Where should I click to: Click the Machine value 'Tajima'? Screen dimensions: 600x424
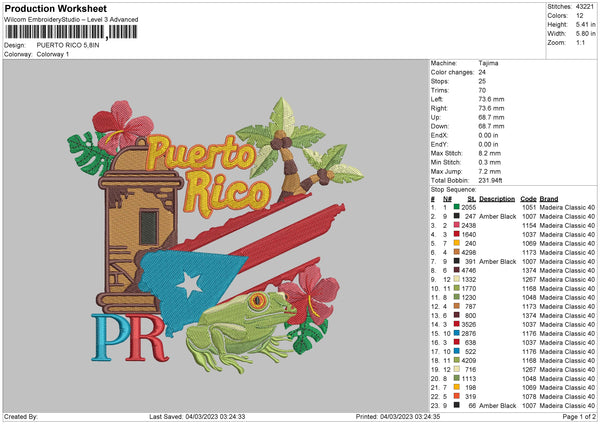pos(488,63)
